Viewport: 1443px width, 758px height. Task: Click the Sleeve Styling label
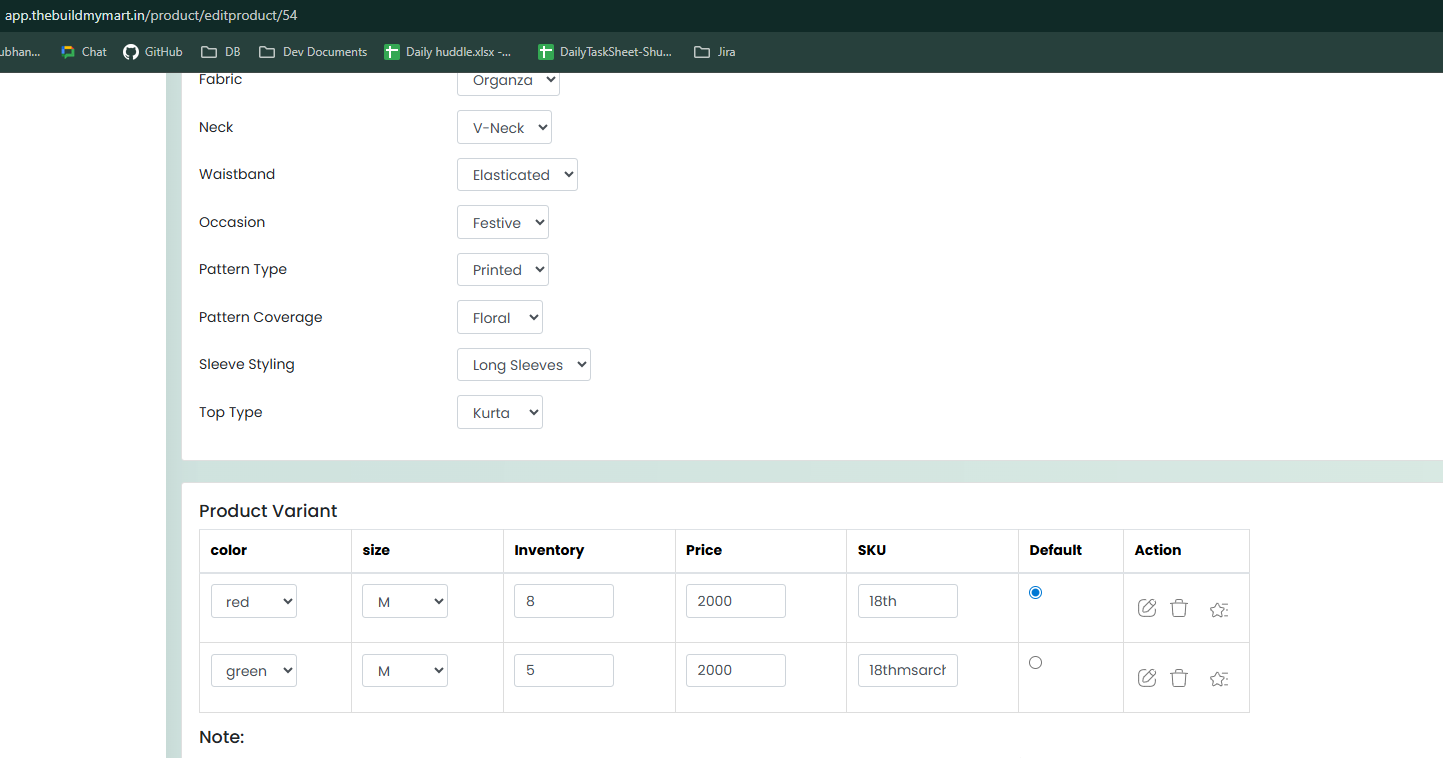[247, 364]
